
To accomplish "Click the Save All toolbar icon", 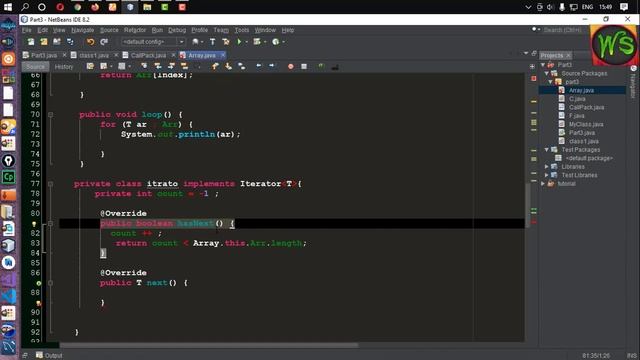I will pos(70,42).
